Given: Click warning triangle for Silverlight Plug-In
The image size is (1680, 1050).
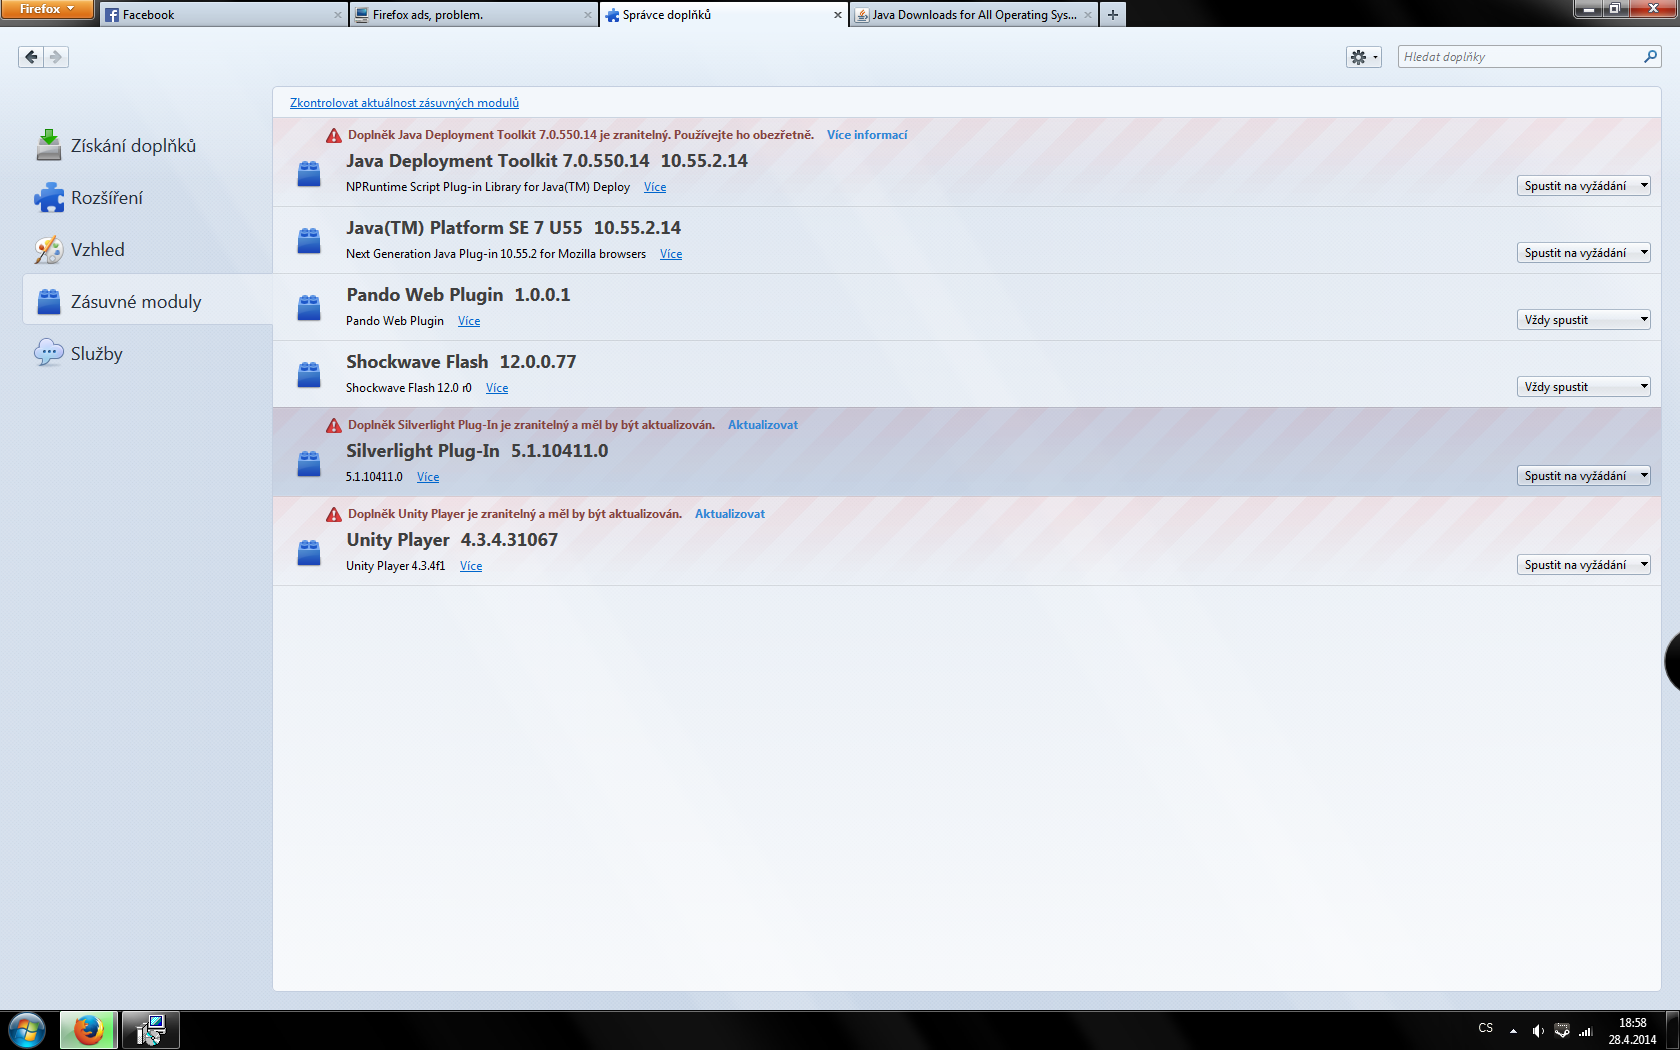Looking at the screenshot, I should pos(334,425).
